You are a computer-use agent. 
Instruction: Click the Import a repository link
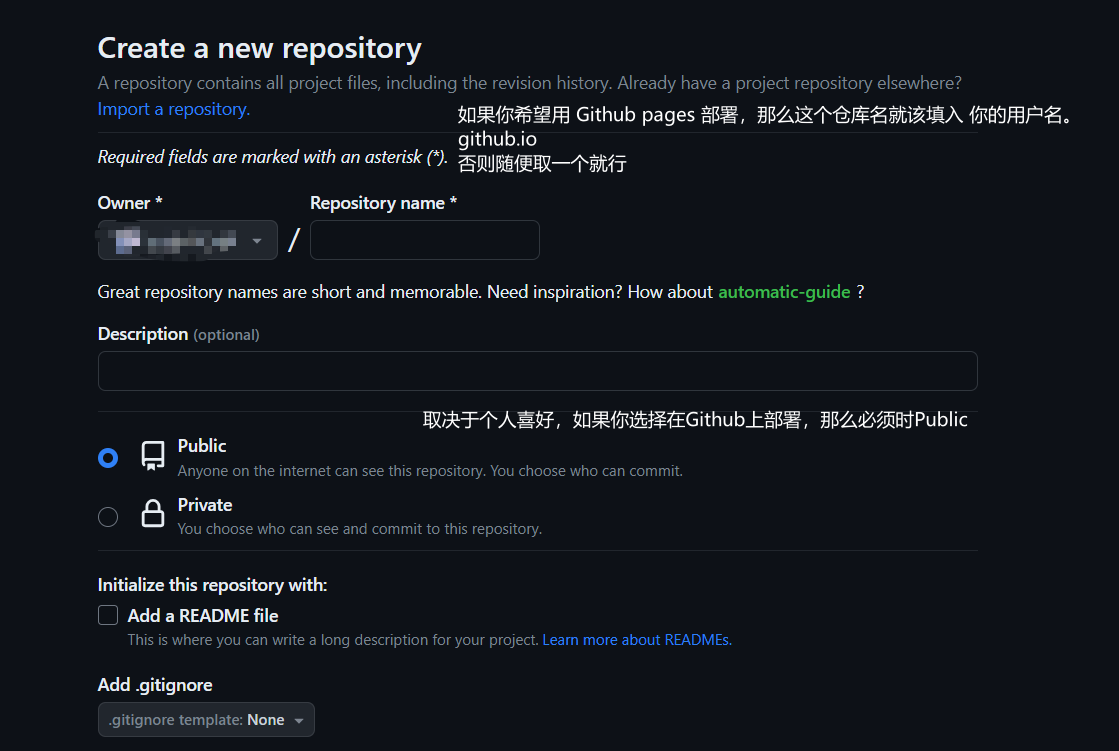point(173,109)
